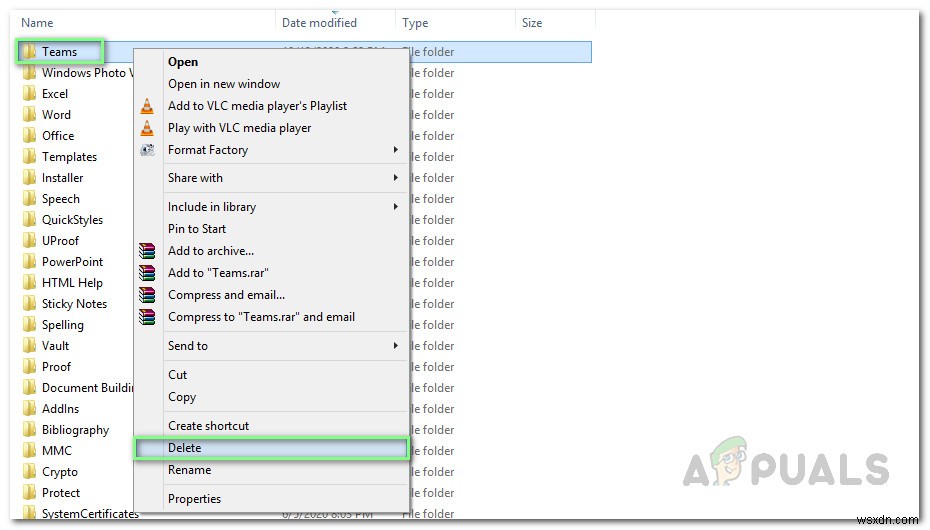Open the Share with menu entry

[x=195, y=178]
